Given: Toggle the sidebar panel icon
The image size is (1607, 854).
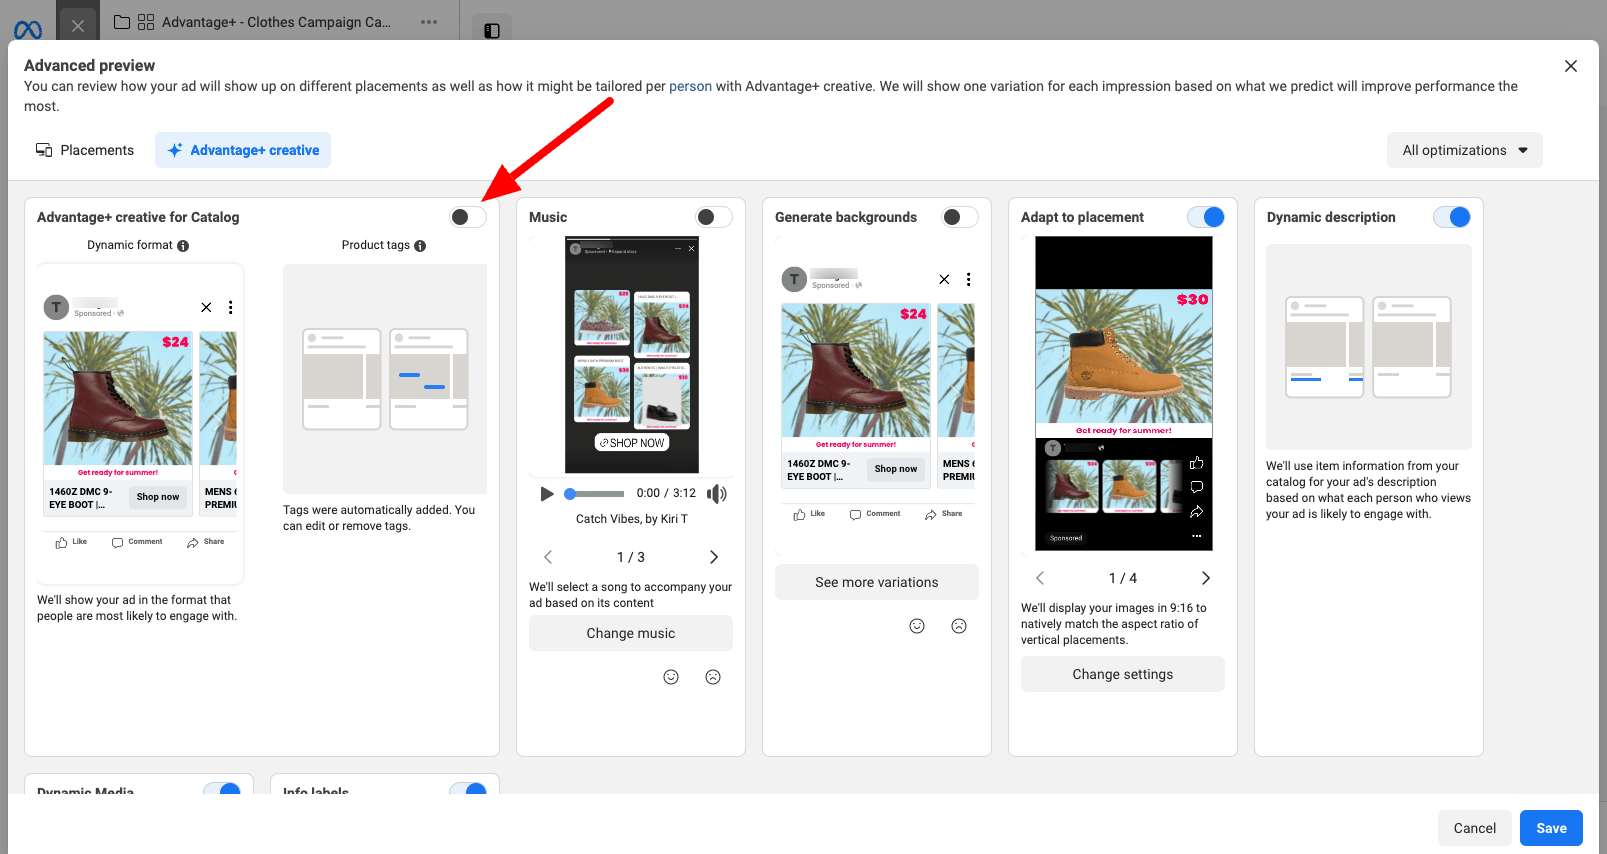Looking at the screenshot, I should (491, 30).
